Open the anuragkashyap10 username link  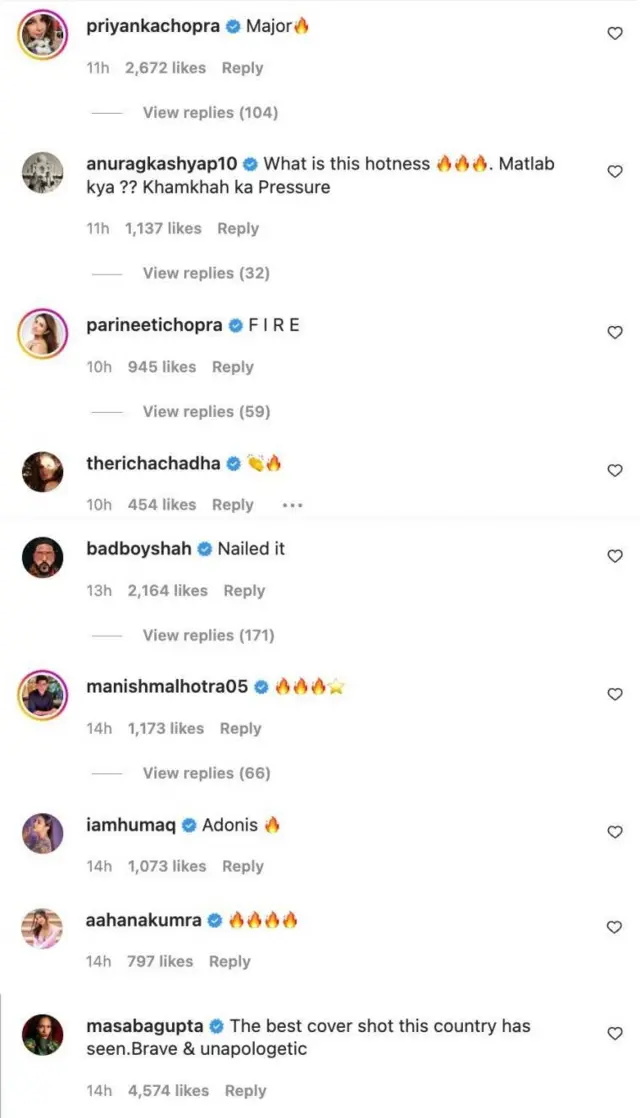click(x=162, y=164)
